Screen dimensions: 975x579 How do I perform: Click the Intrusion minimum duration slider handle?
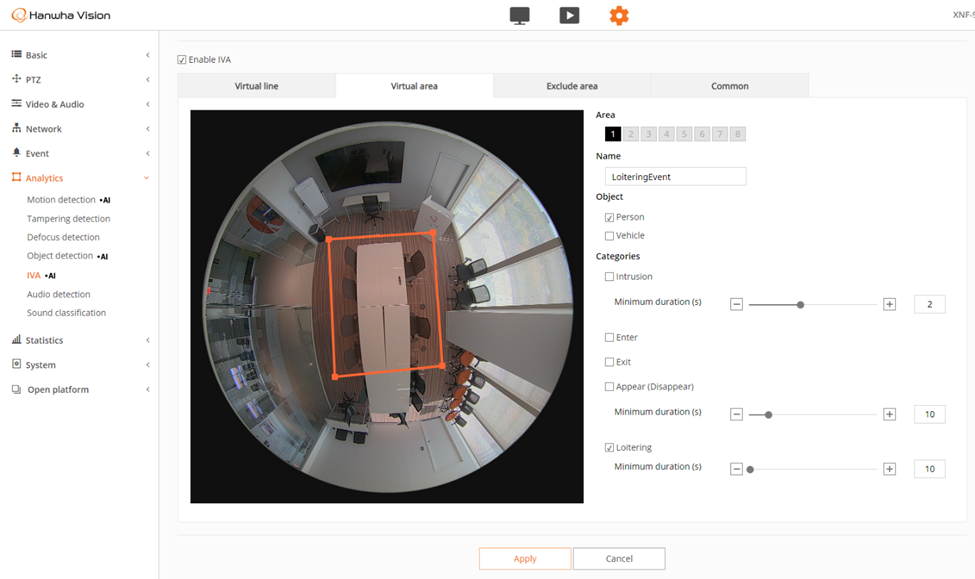[800, 305]
